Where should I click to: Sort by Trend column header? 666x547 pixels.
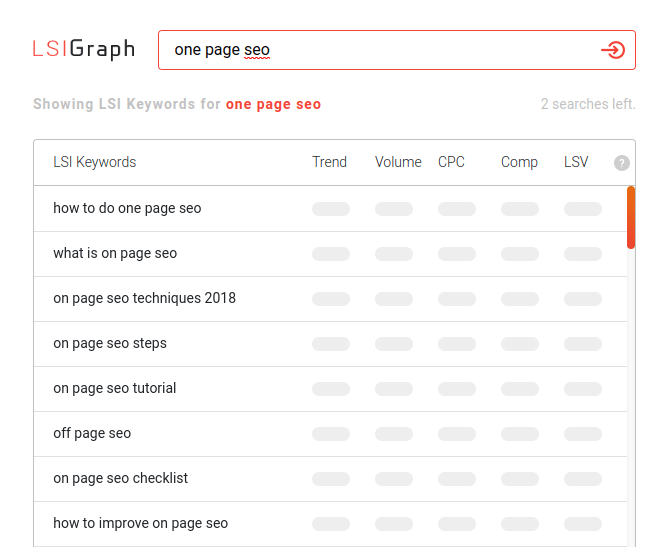pos(329,162)
